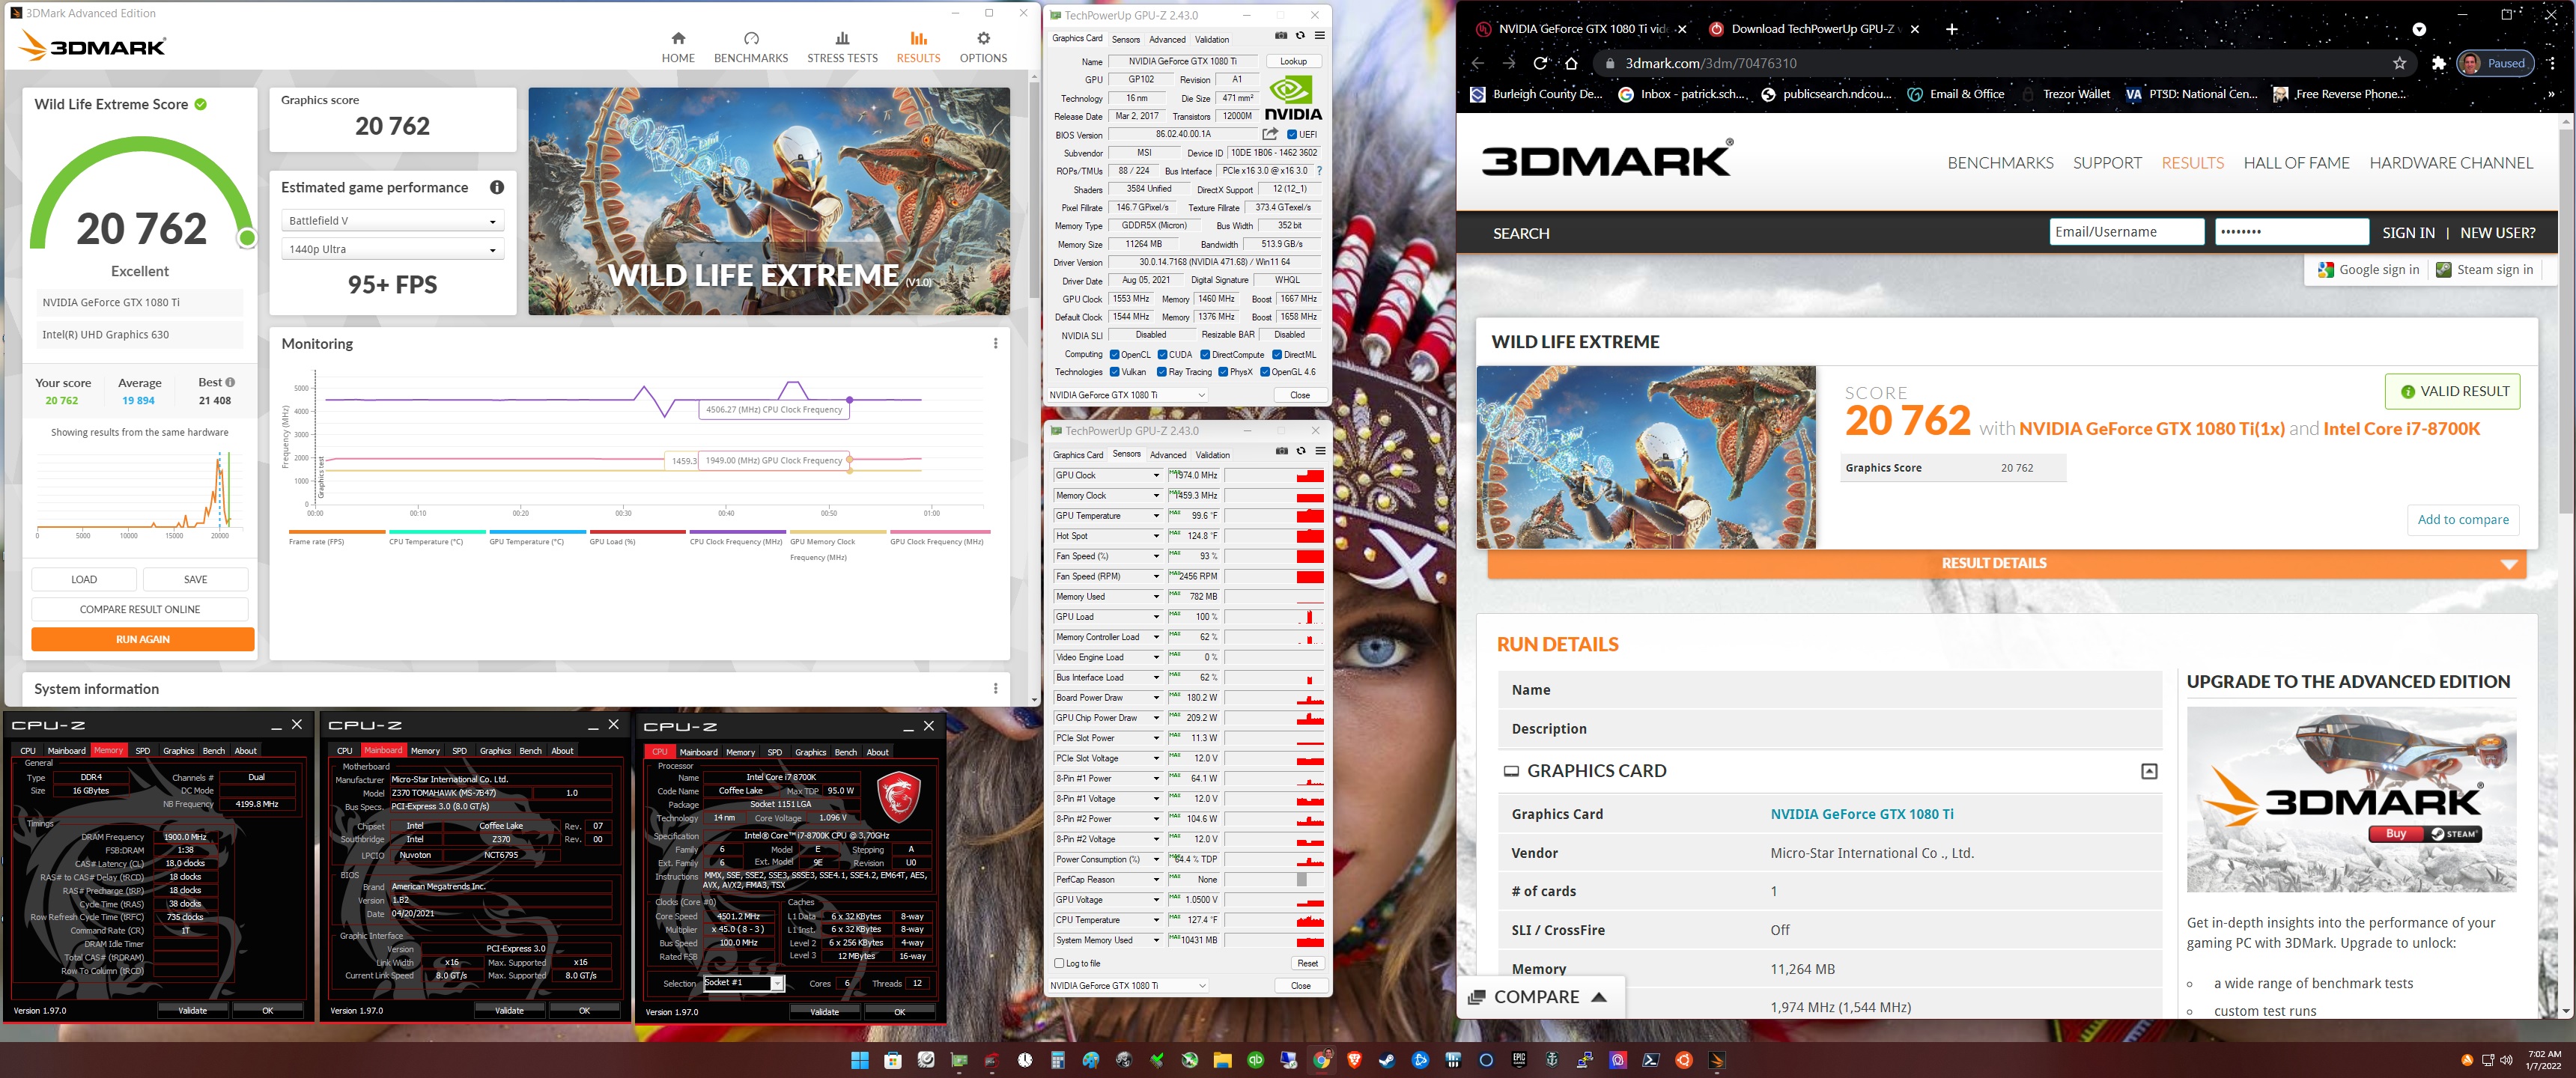Open Calculator from the taskbar

click(x=1057, y=1060)
